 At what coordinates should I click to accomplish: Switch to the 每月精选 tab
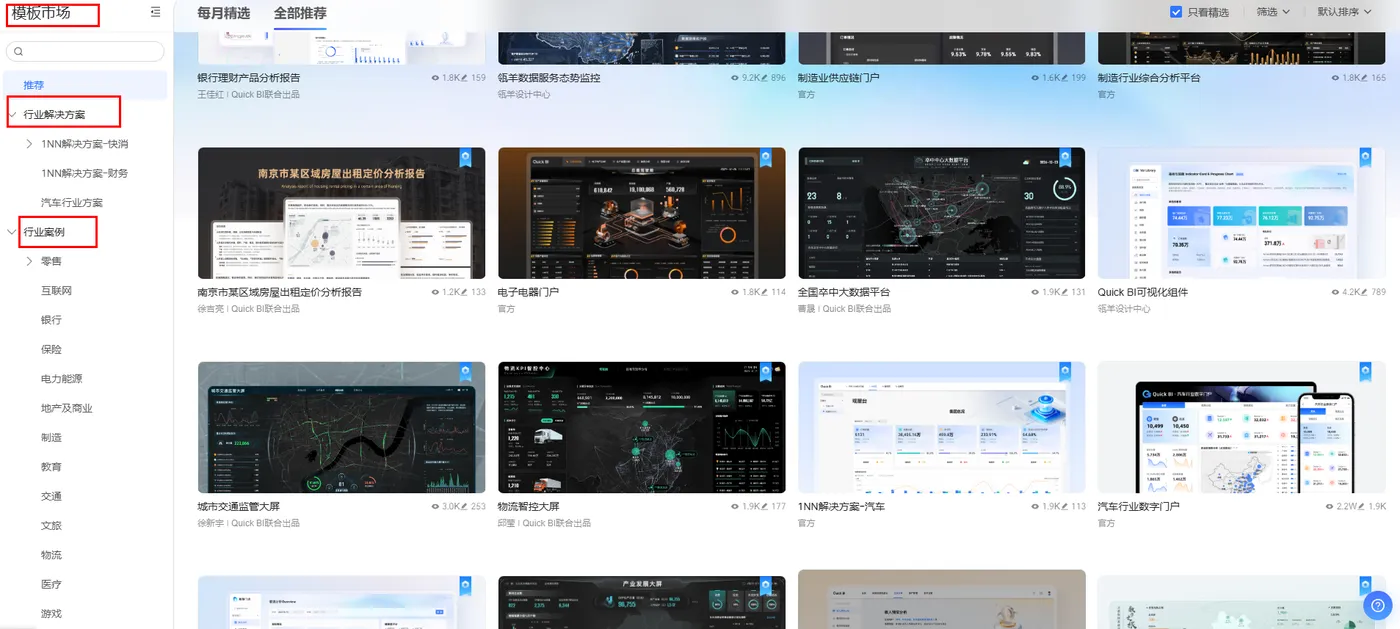click(x=225, y=14)
